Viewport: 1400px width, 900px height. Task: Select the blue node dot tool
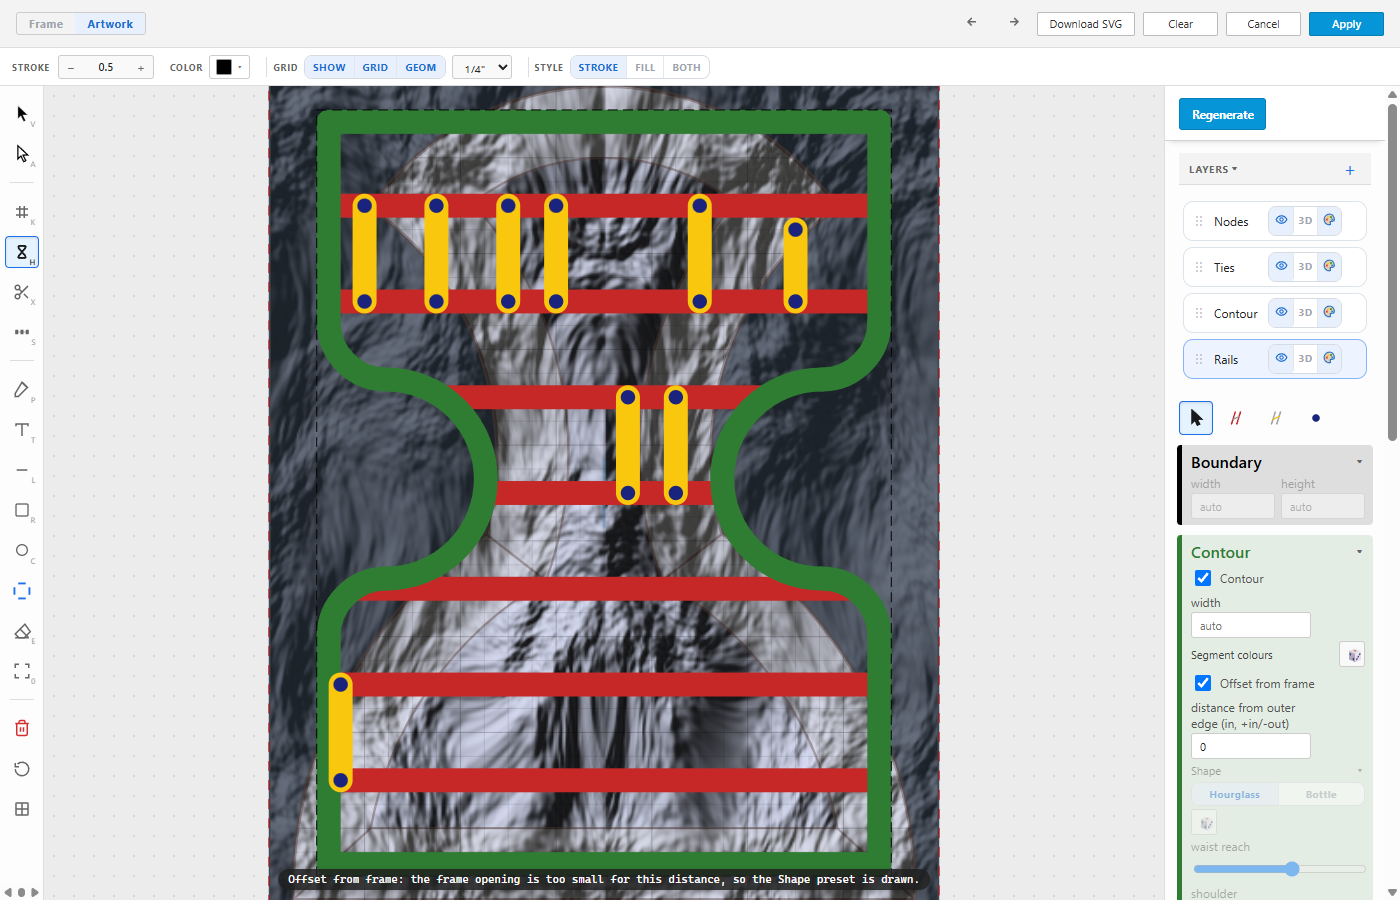pos(1316,418)
